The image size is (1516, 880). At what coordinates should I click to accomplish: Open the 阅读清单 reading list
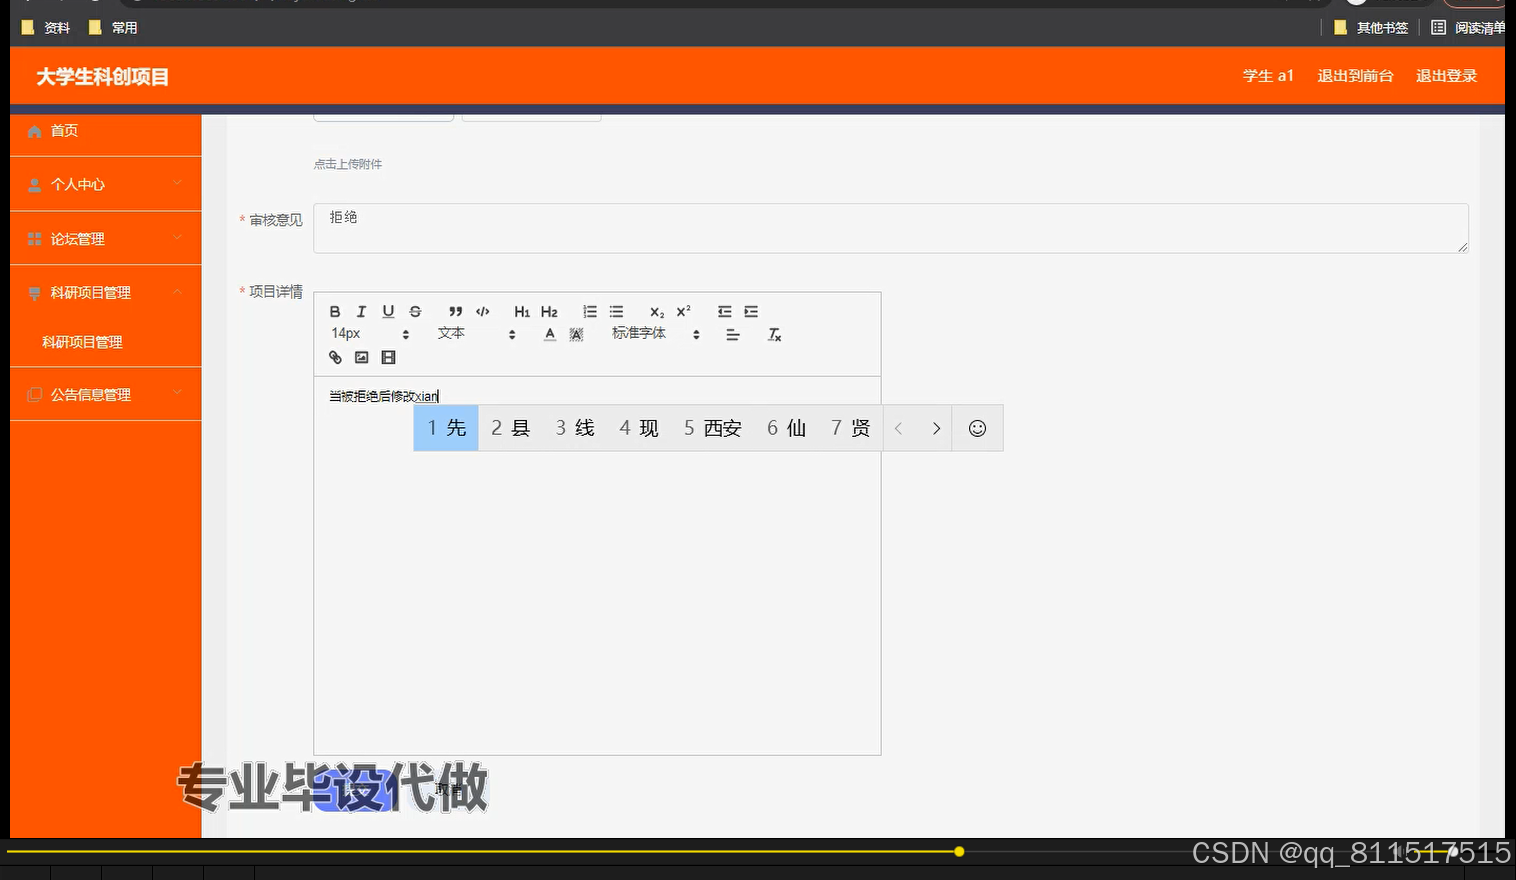[x=1468, y=28]
